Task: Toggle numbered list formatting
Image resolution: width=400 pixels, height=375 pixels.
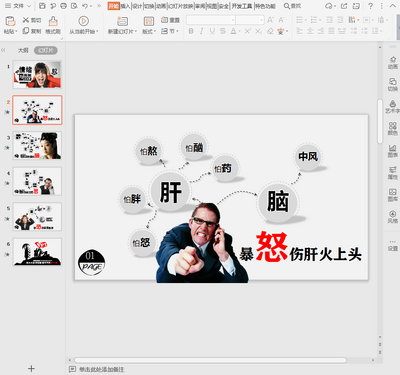Action: coord(314,20)
